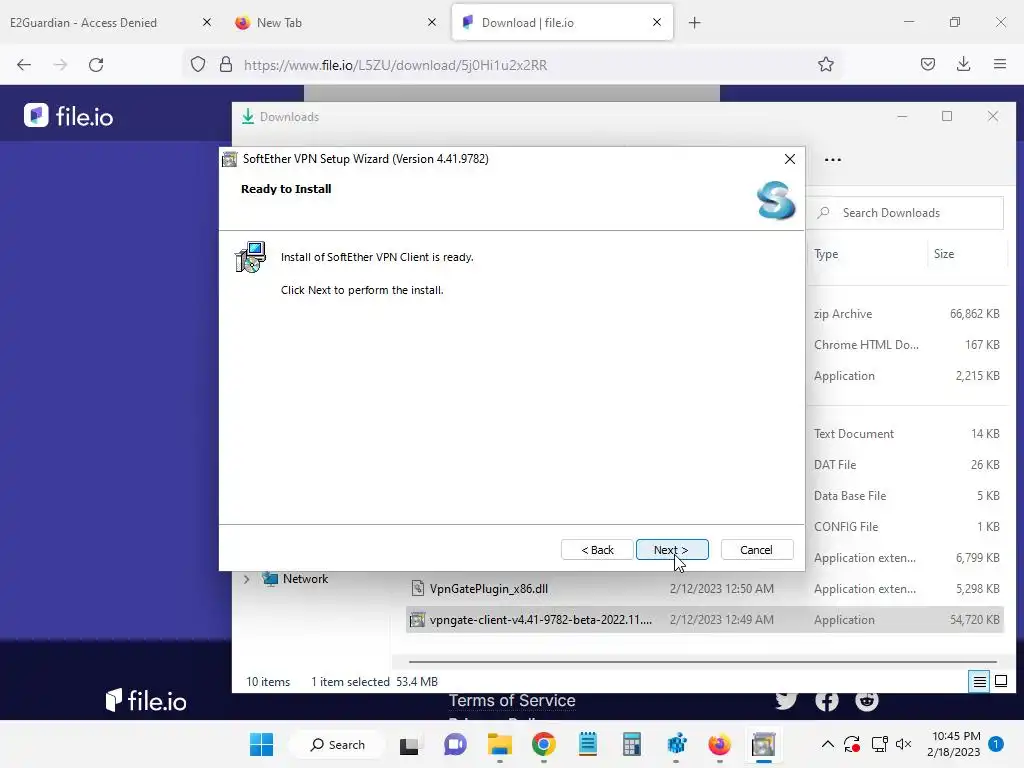This screenshot has width=1024, height=768.
Task: Click the horizontal scrollbar in Downloads
Action: [x=703, y=662]
